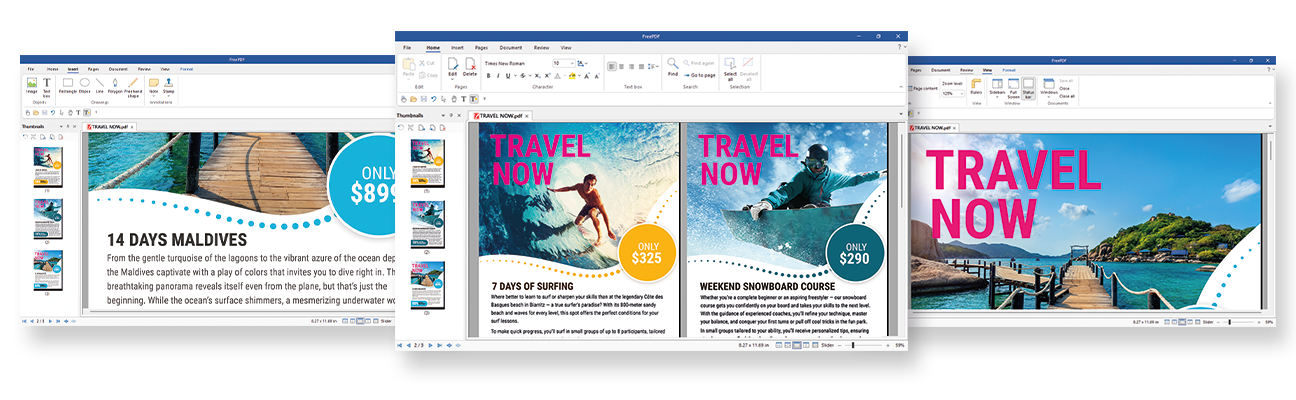Toggle Bold formatting in Character group

[488, 75]
